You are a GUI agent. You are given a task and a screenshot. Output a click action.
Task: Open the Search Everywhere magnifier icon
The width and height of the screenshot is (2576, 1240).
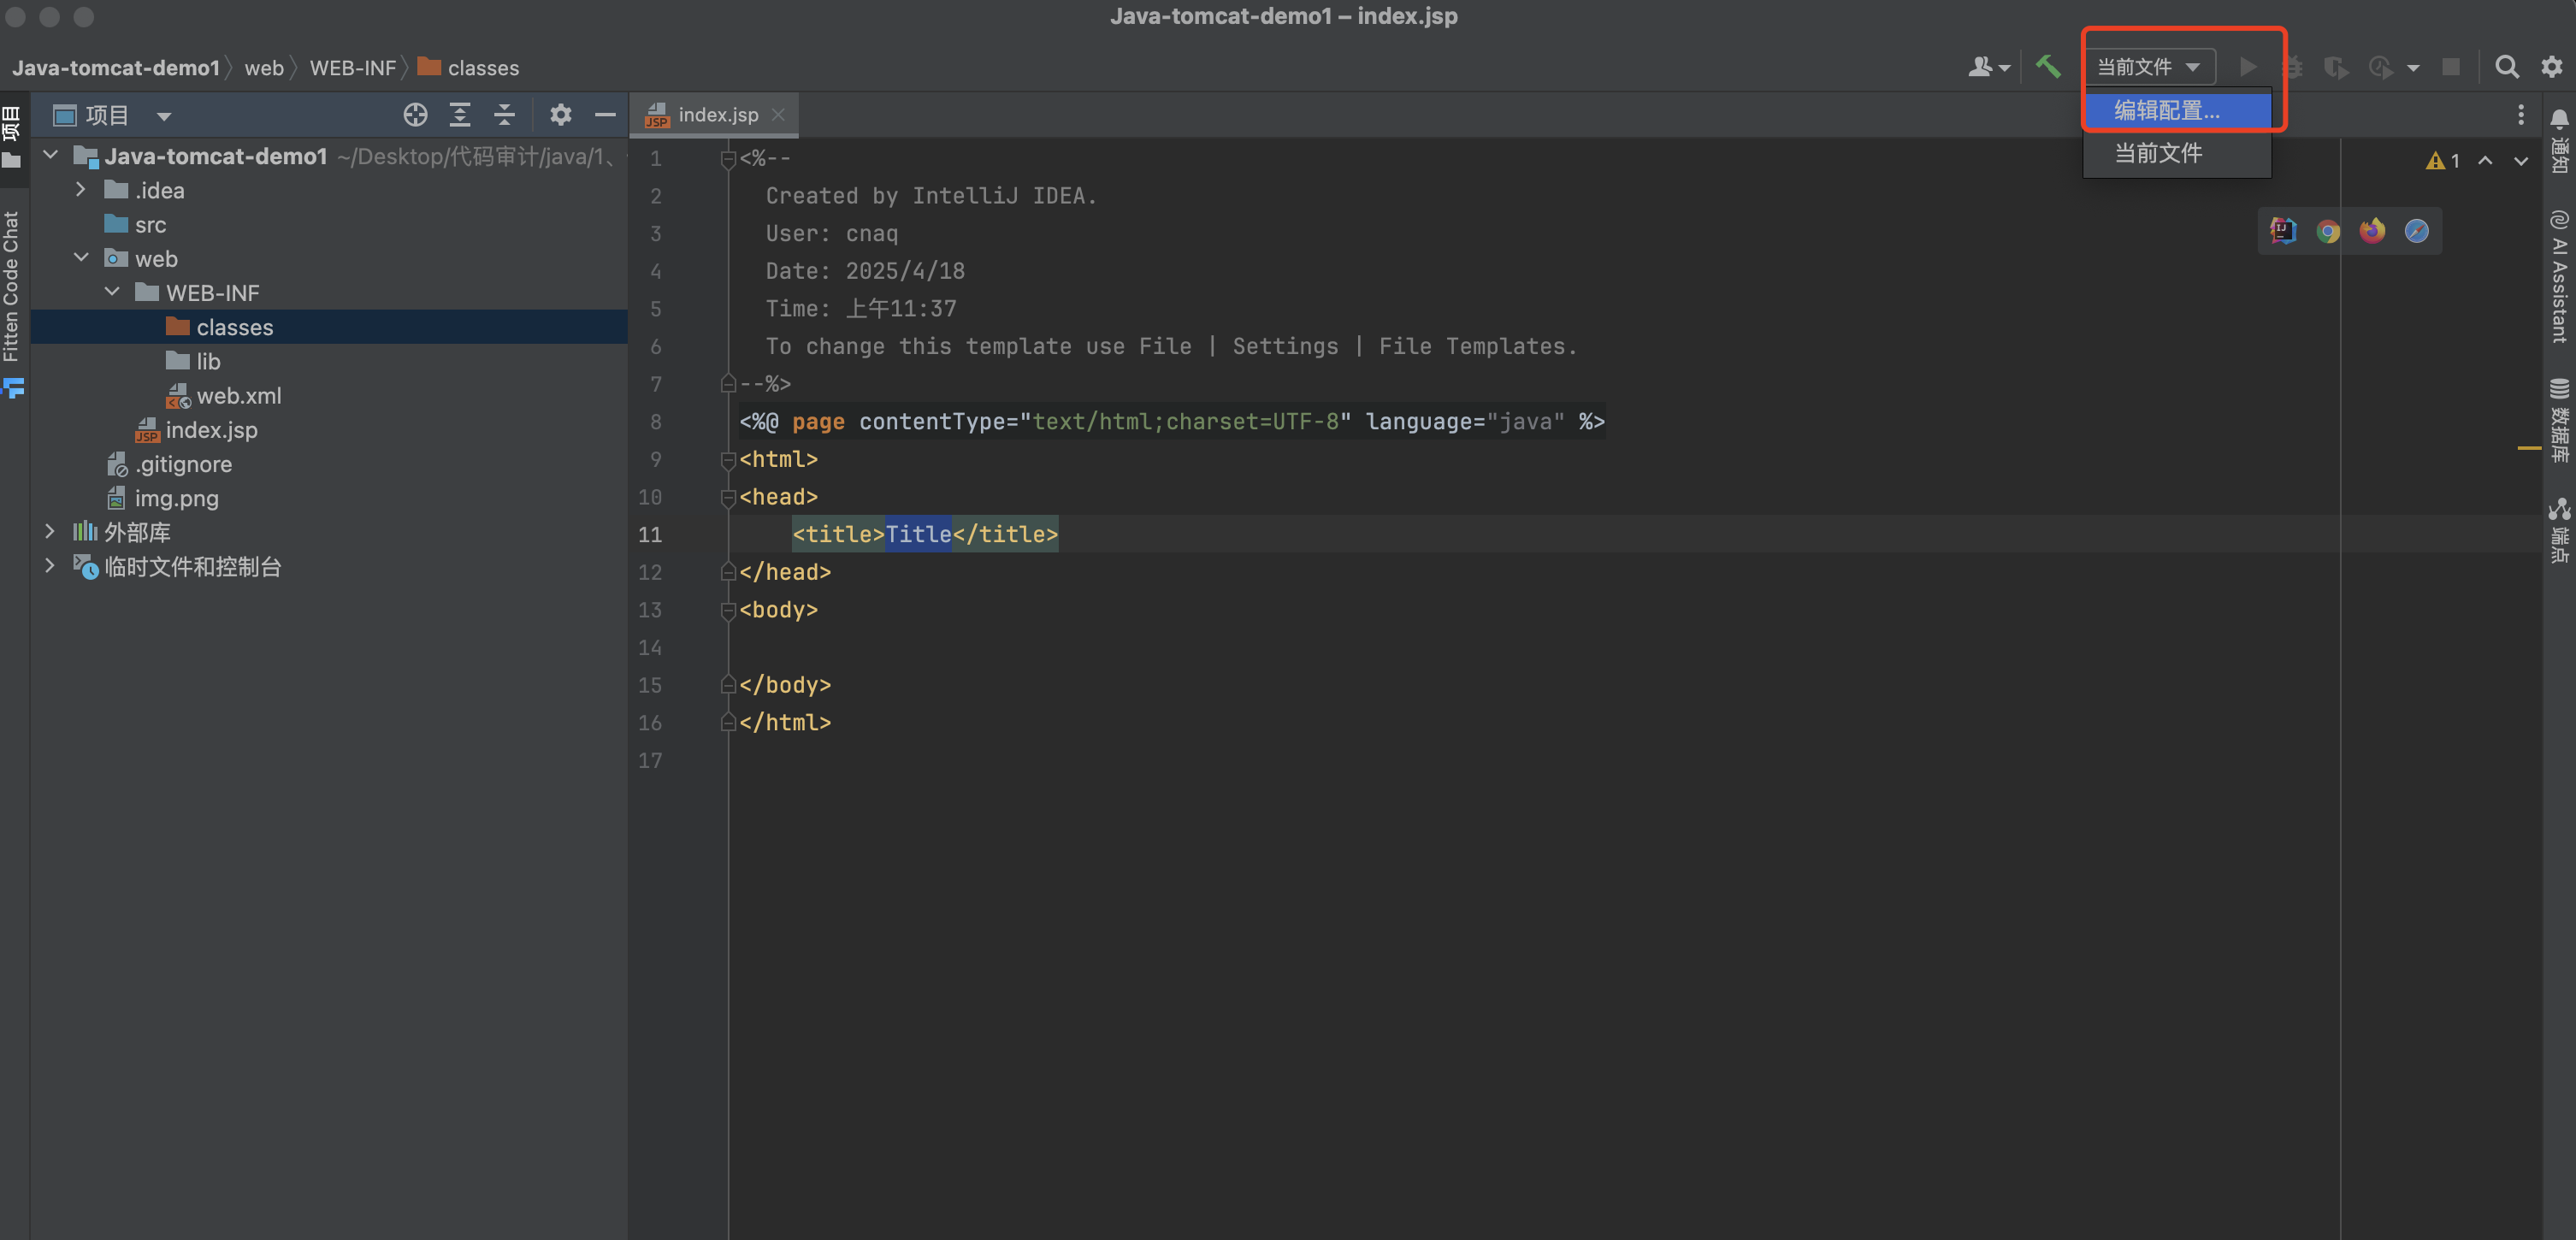(2506, 67)
